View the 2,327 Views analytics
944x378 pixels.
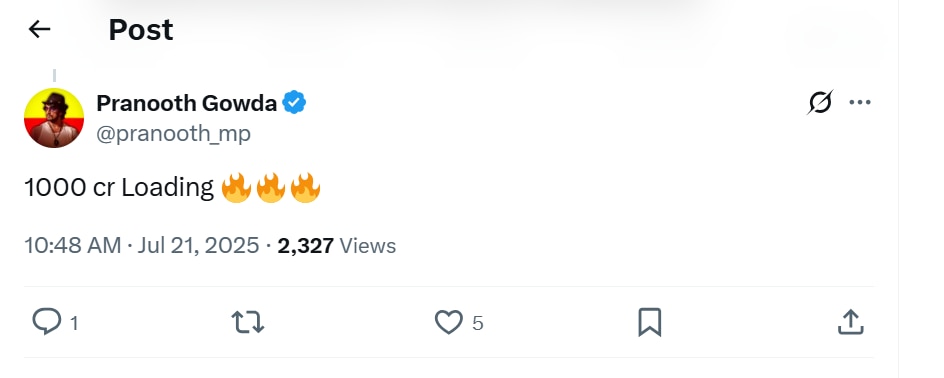tap(337, 246)
